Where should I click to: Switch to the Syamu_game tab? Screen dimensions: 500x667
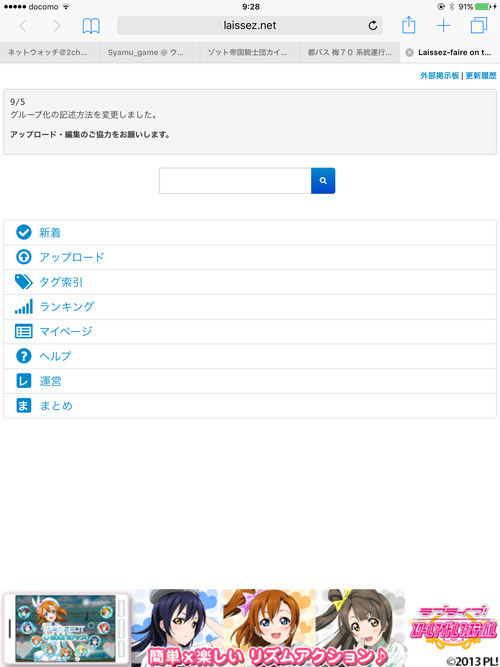click(x=150, y=53)
